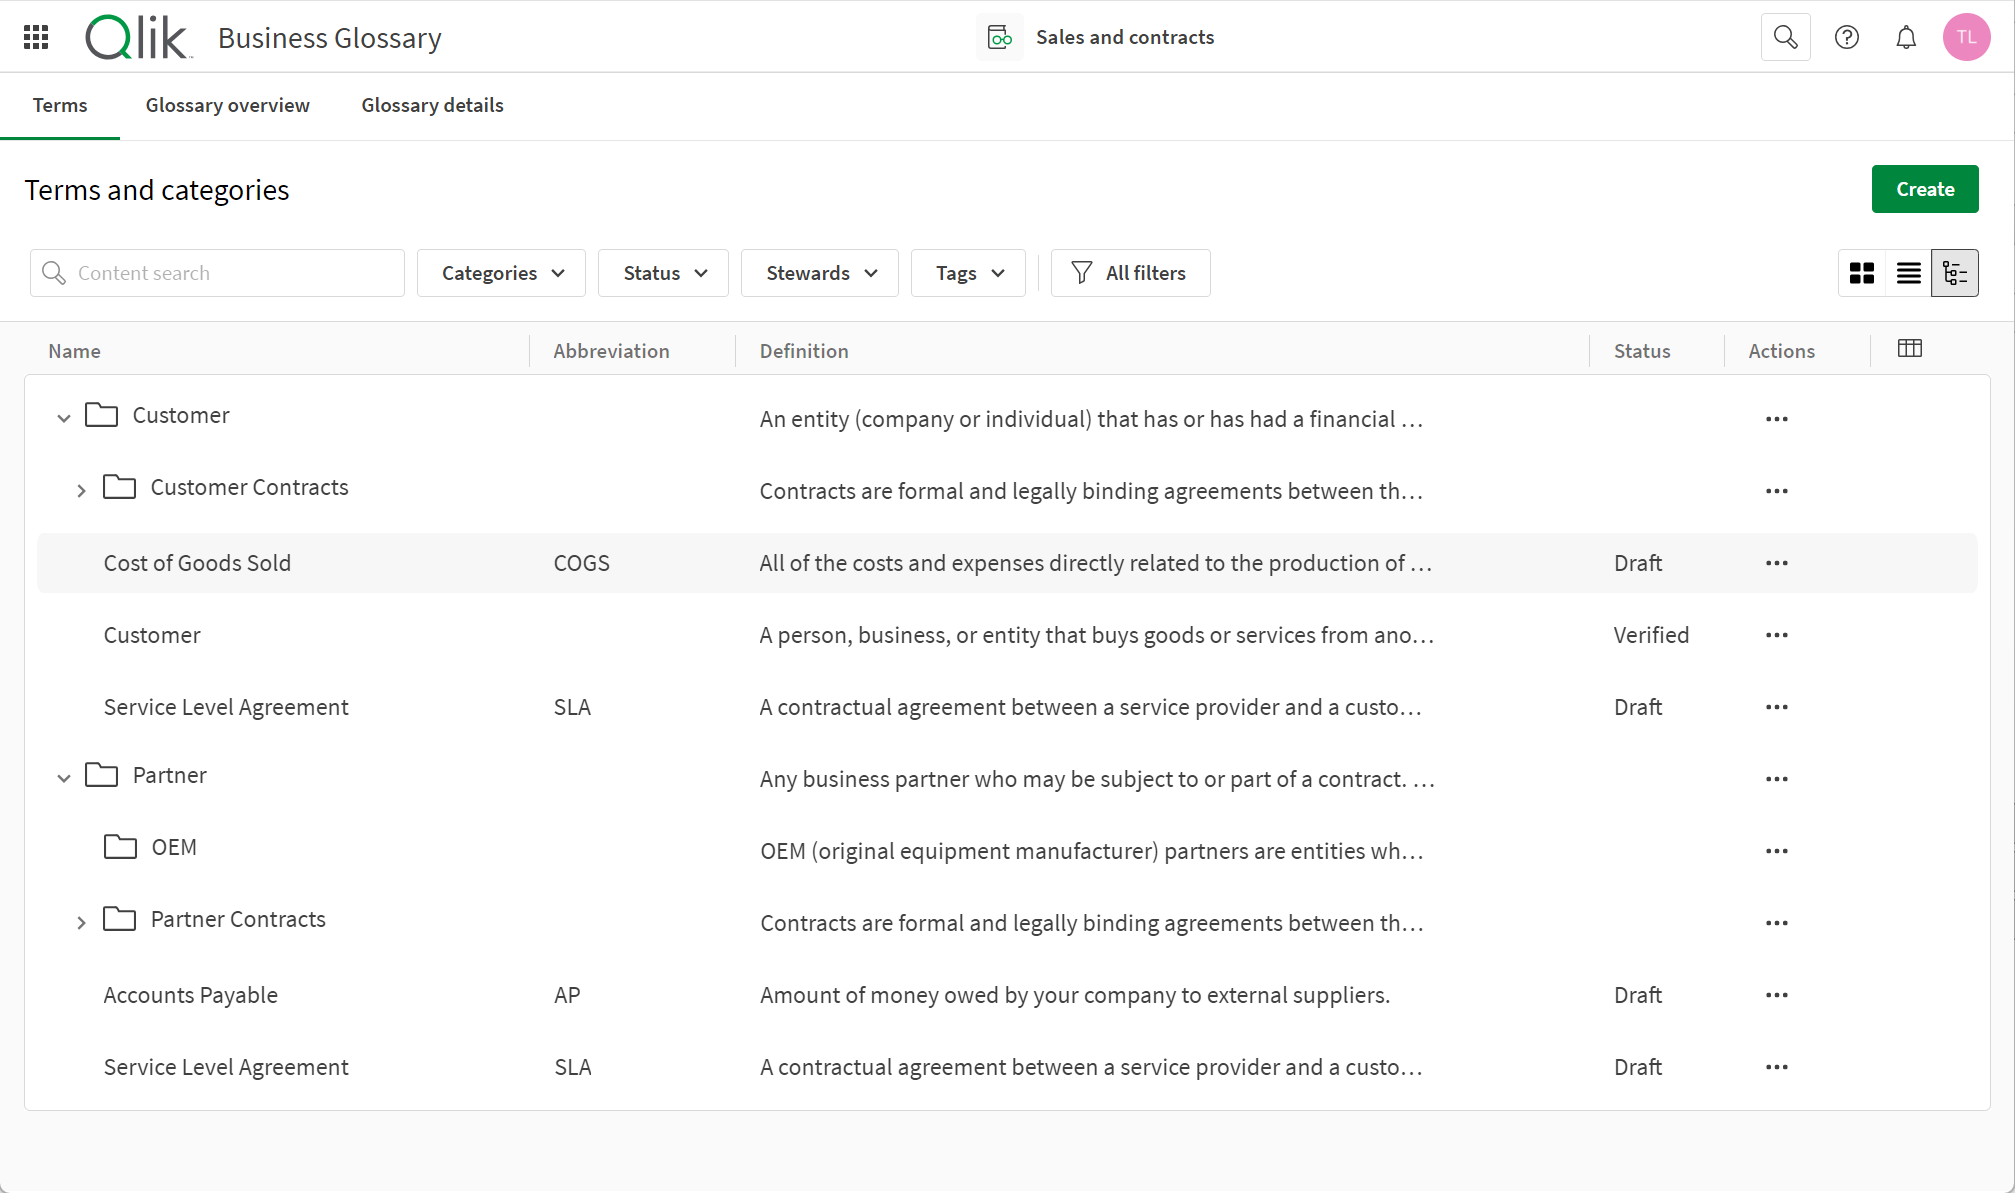Switch to grid view layout

pos(1862,272)
